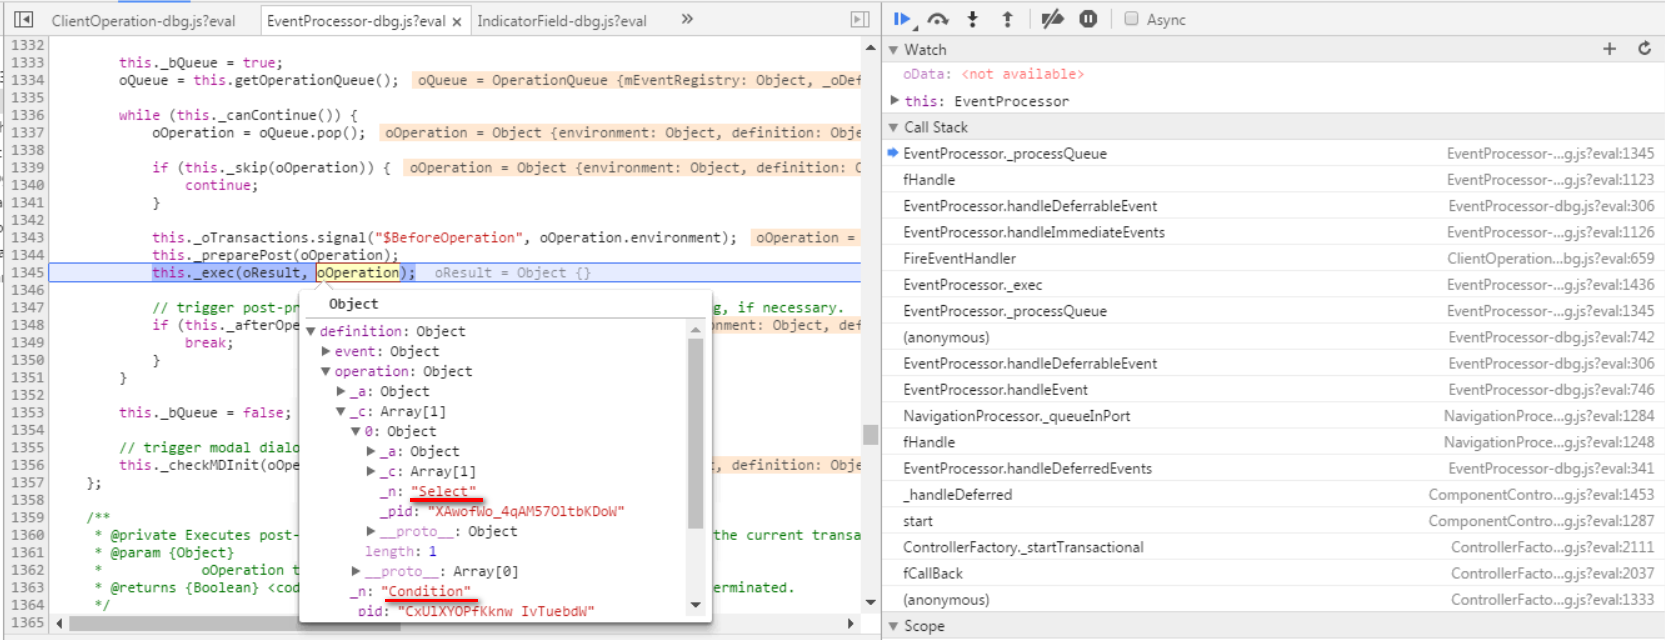Image resolution: width=1665 pixels, height=640 pixels.
Task: Open the ClientOperation file link at eval:659
Action: tap(1551, 258)
